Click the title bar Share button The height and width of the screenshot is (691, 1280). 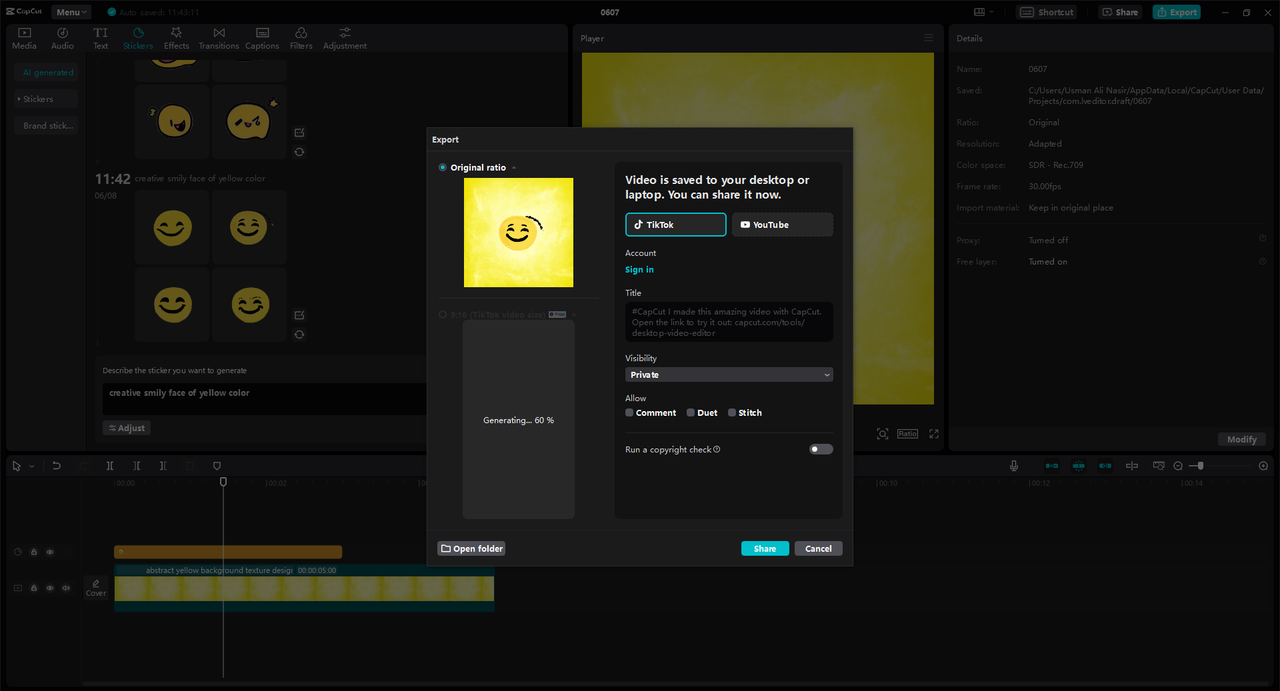click(x=1120, y=12)
